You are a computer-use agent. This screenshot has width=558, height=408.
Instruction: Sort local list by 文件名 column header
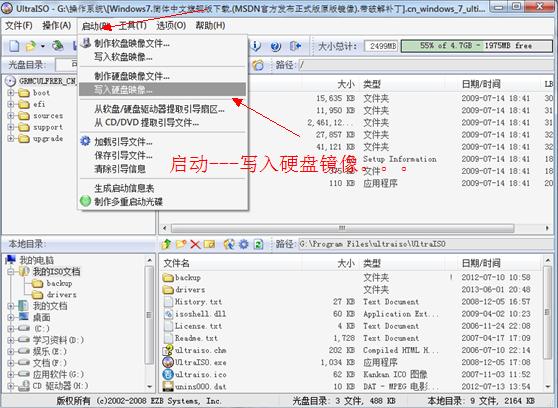(230, 263)
